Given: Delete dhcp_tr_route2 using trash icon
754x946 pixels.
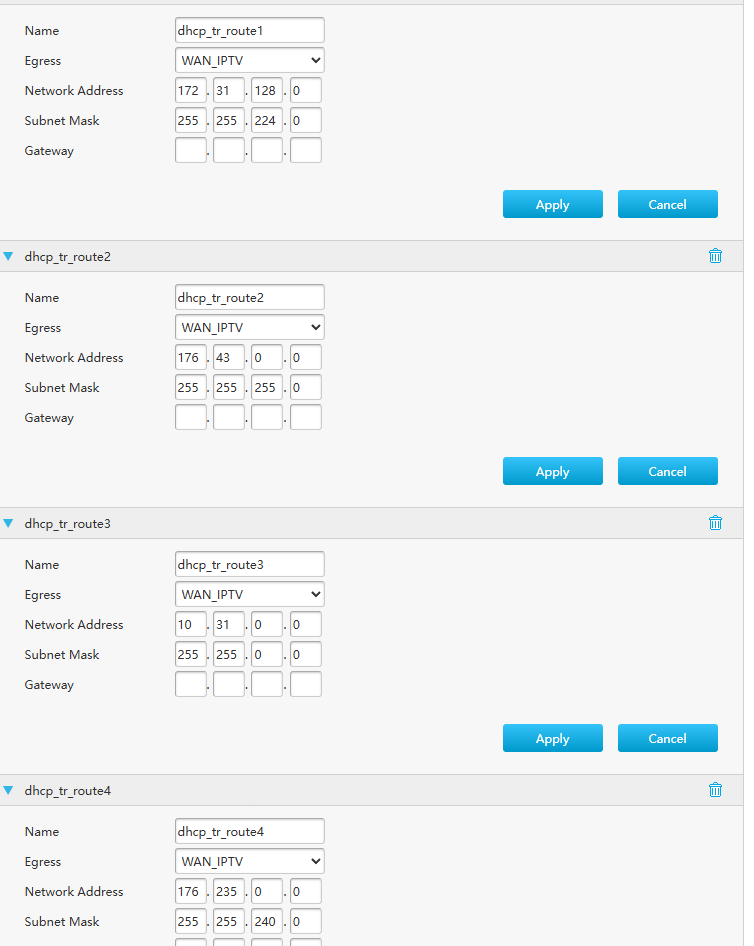Looking at the screenshot, I should point(715,256).
